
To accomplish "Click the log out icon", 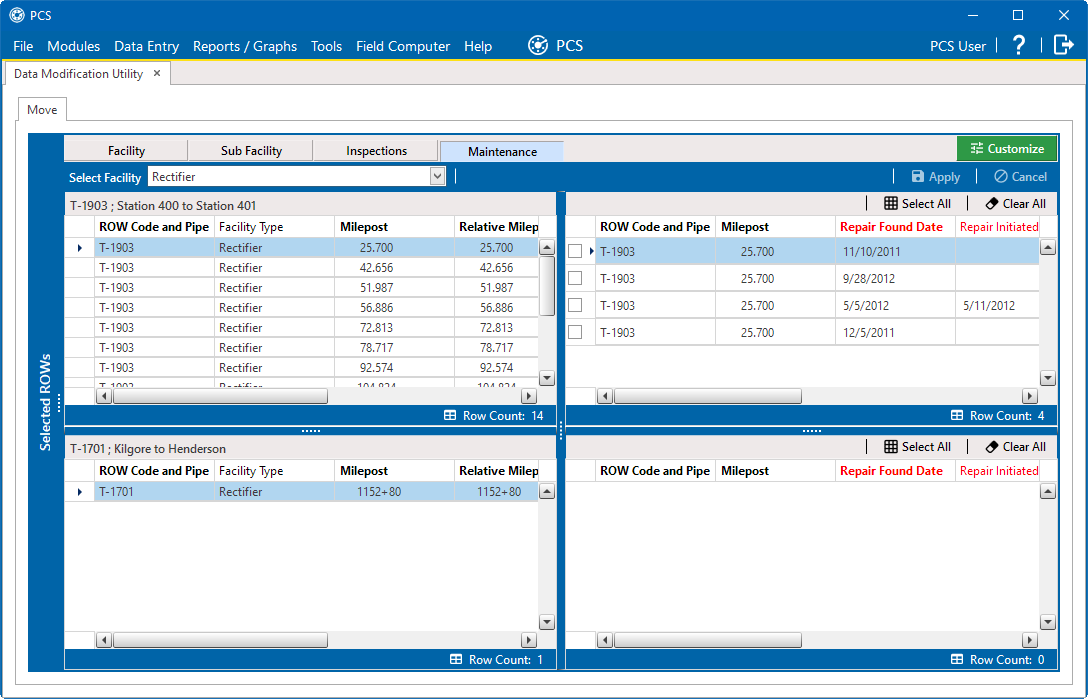I will pos(1063,45).
